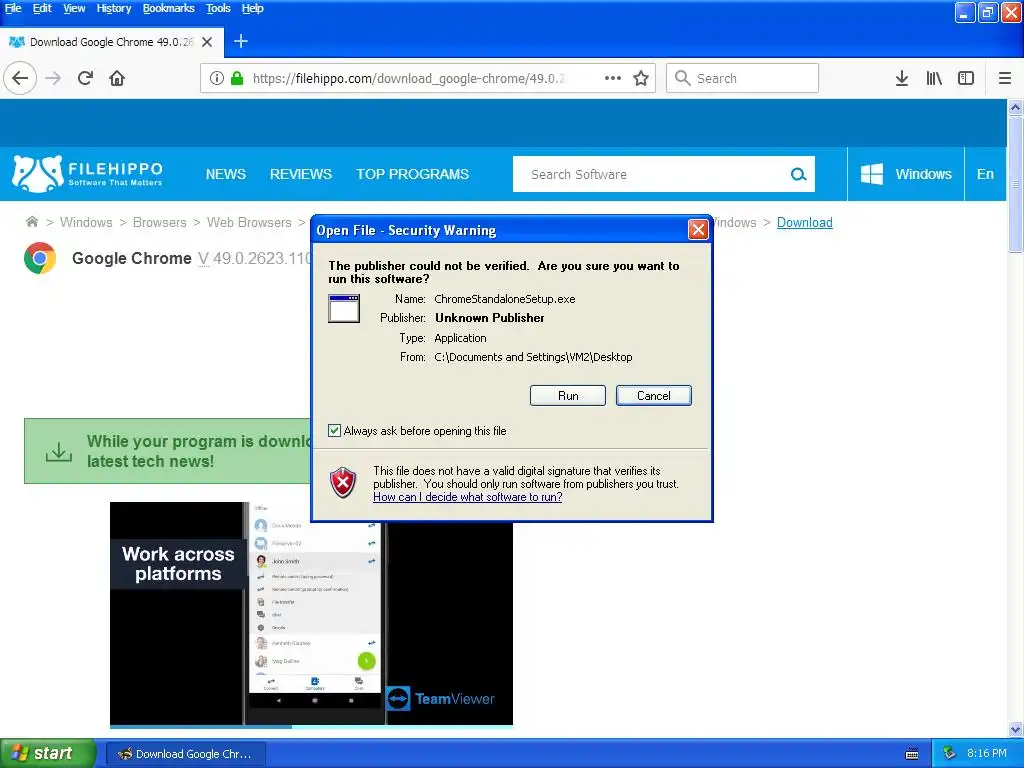The image size is (1024, 768).
Task: Click the ChromeStandaloneSetup.exe file name
Action: (x=505, y=299)
